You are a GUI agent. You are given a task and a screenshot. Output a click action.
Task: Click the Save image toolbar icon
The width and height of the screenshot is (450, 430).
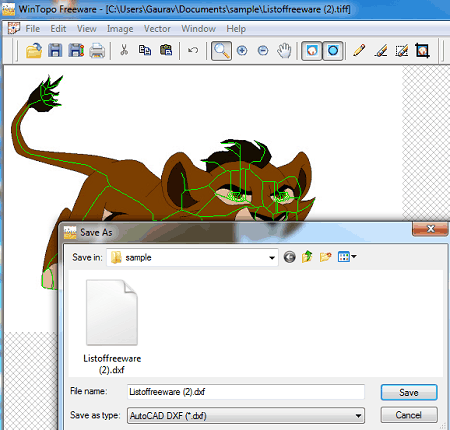(x=55, y=51)
